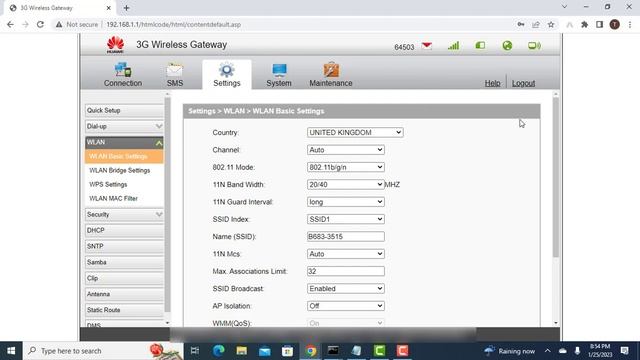640x360 pixels.
Task: Open the Chrome three-dot menu
Action: (630, 24)
